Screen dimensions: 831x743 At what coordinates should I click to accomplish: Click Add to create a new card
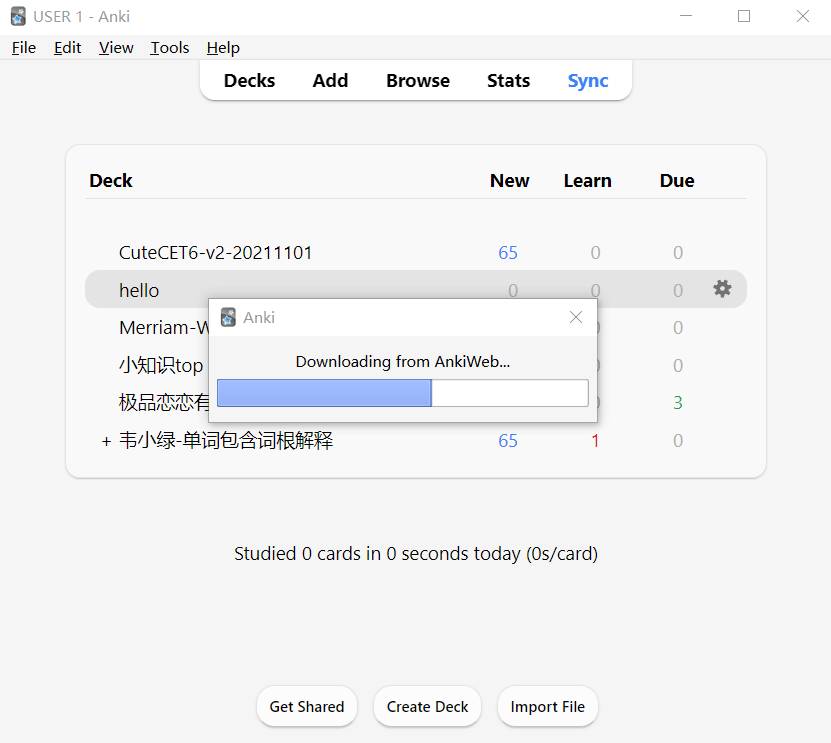pos(330,81)
